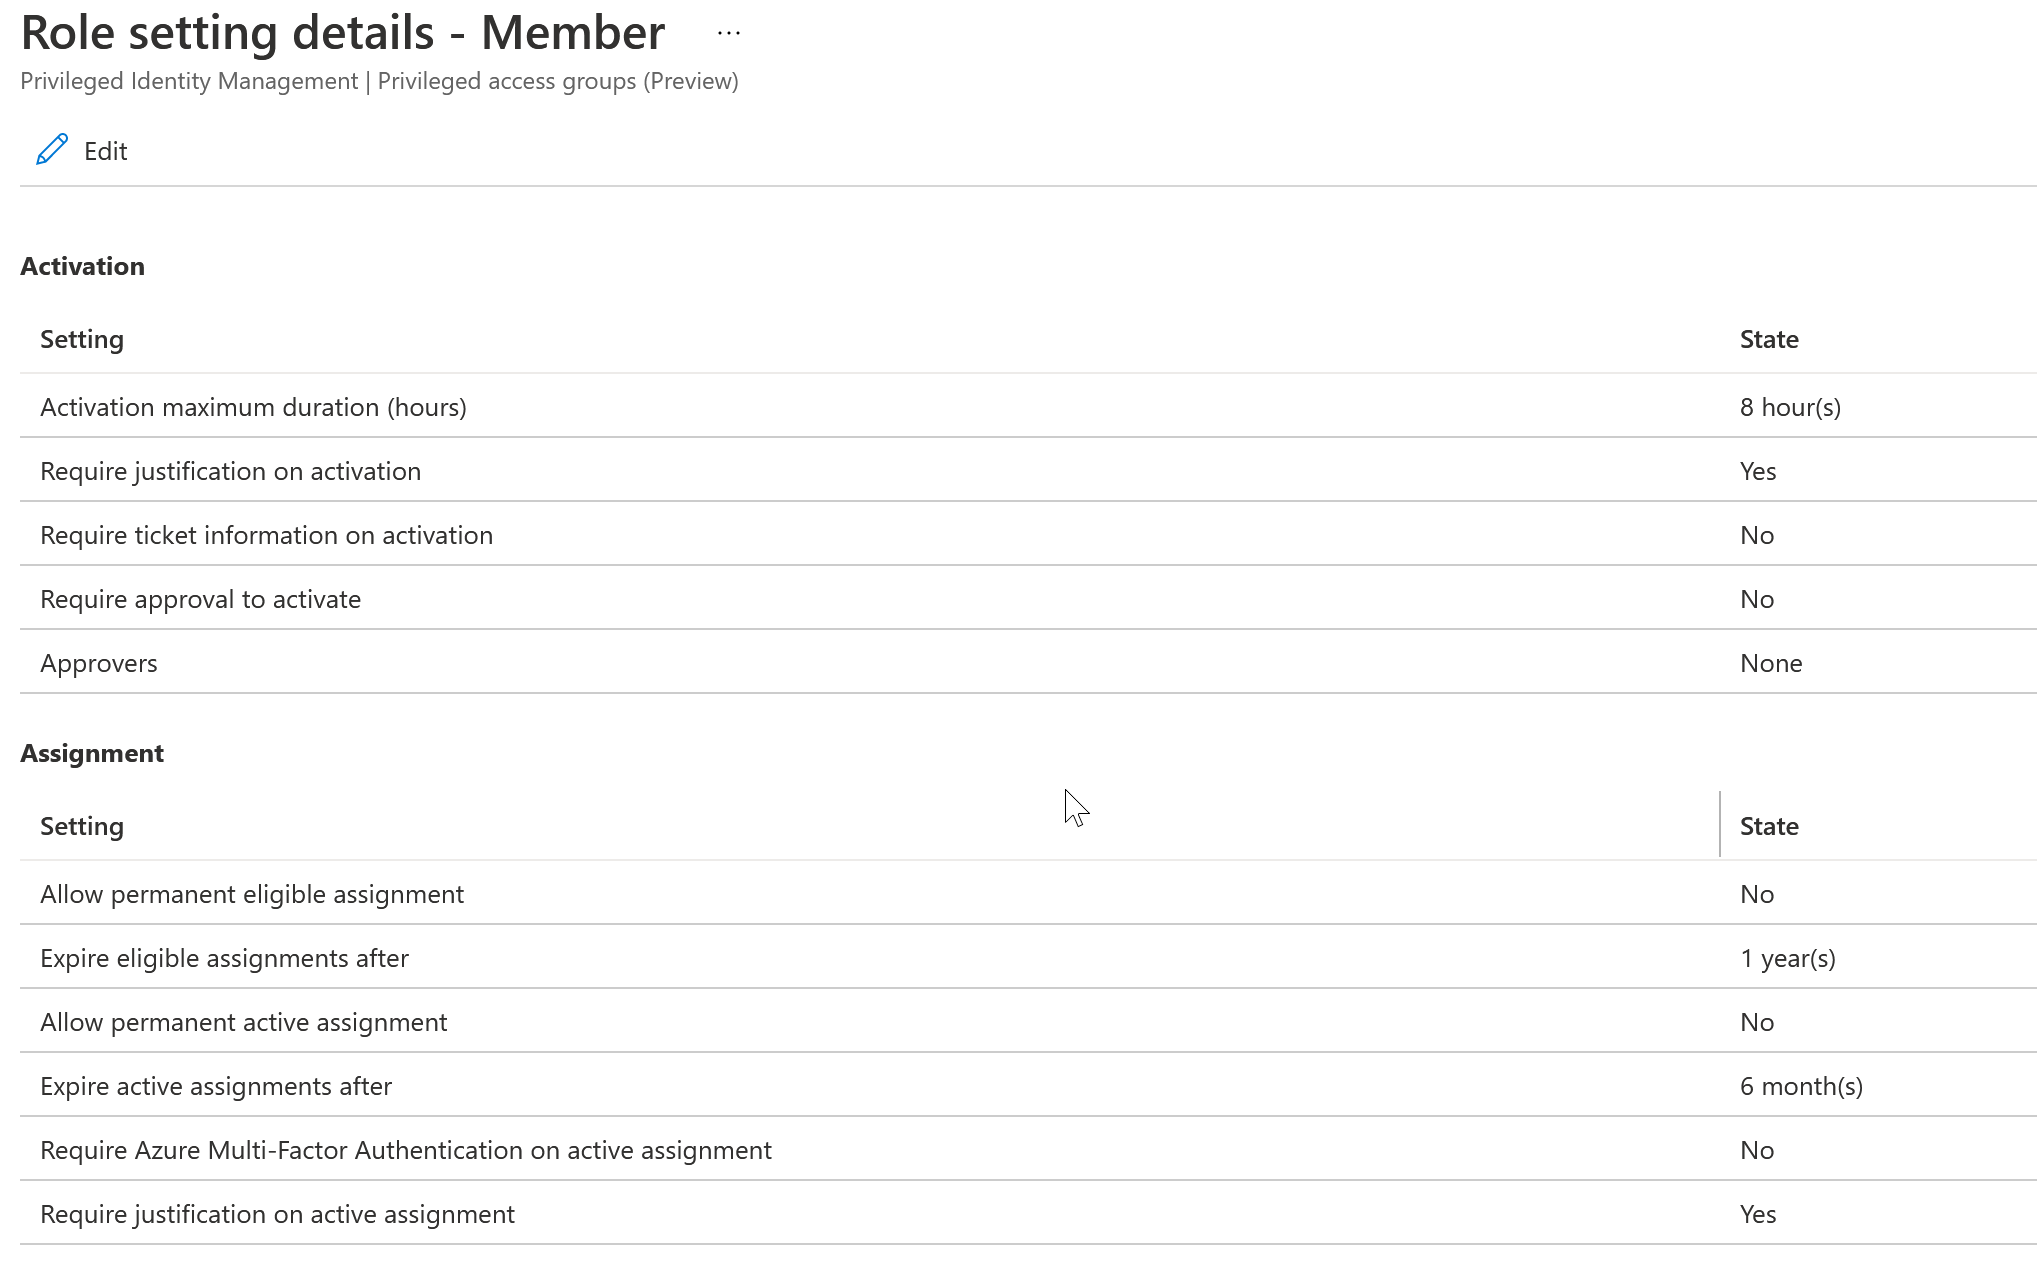Click the Require ticket information on activation setting
This screenshot has width=2037, height=1285.
pyautogui.click(x=266, y=535)
